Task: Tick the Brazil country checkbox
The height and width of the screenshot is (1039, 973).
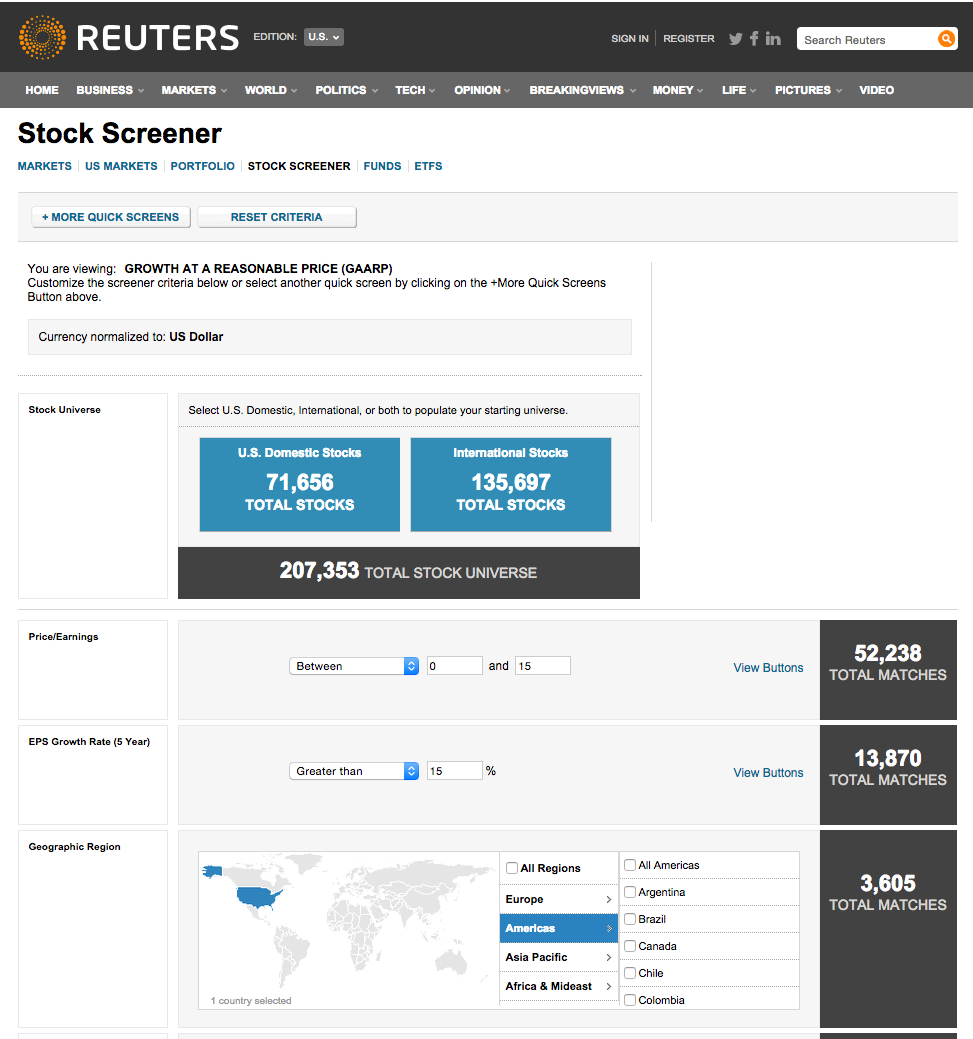Action: tap(630, 918)
